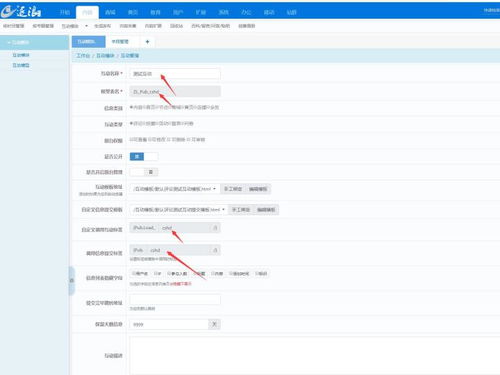Image resolution: width=500 pixels, height=375 pixels.
Task: Add a new tab with the plus icon
Action: point(147,42)
